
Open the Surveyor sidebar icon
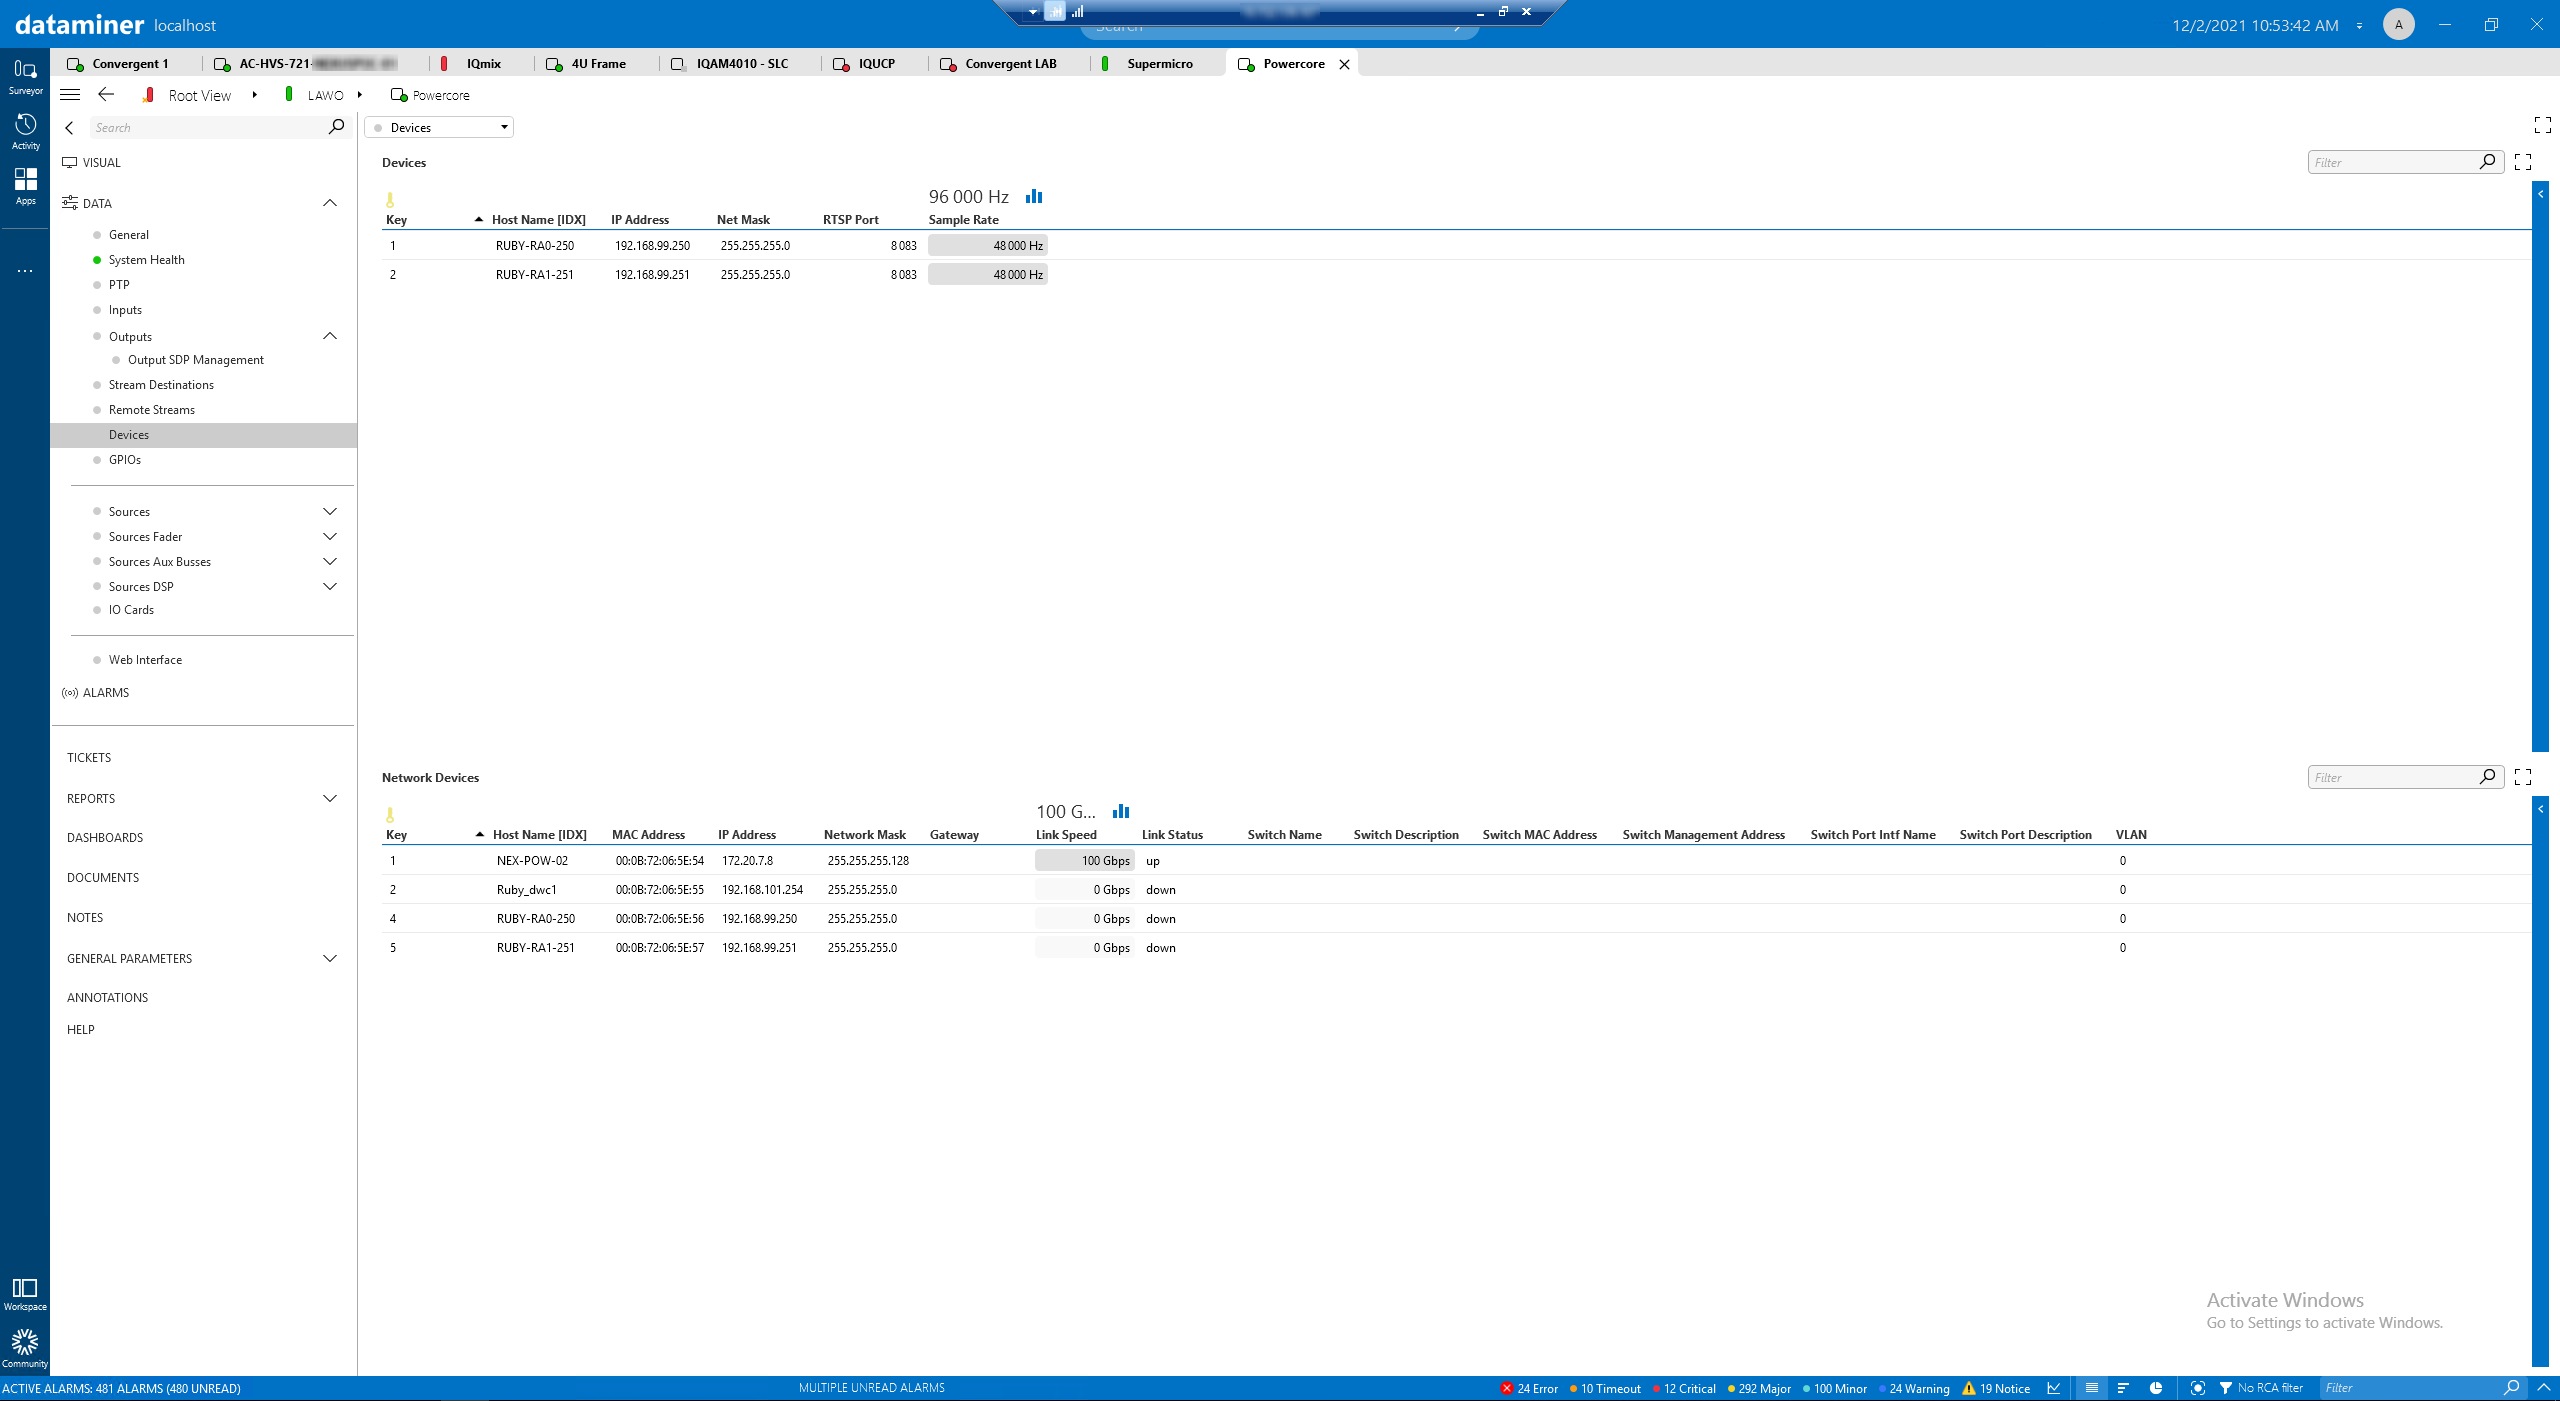click(25, 76)
